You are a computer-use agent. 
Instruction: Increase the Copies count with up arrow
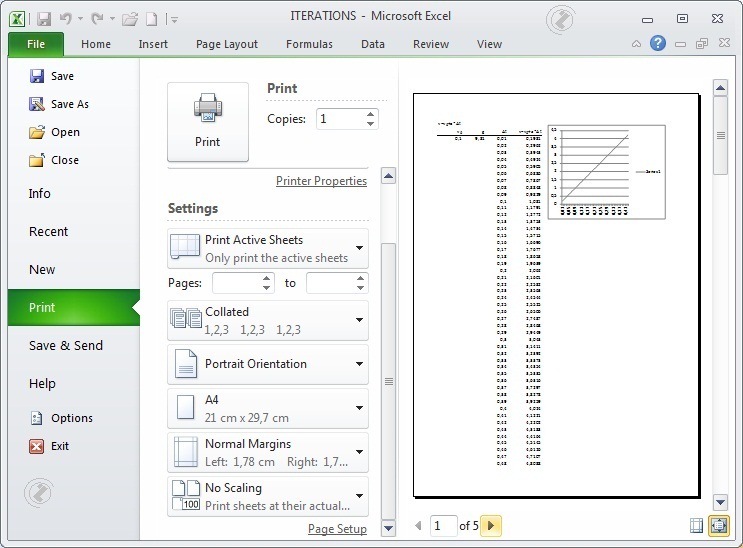click(371, 114)
